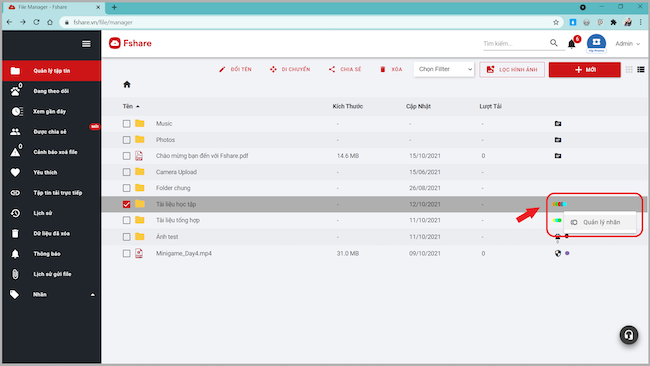Screen dimensions: 650x366
Task: Collapse the Nhãn section arrow
Action: click(93, 295)
